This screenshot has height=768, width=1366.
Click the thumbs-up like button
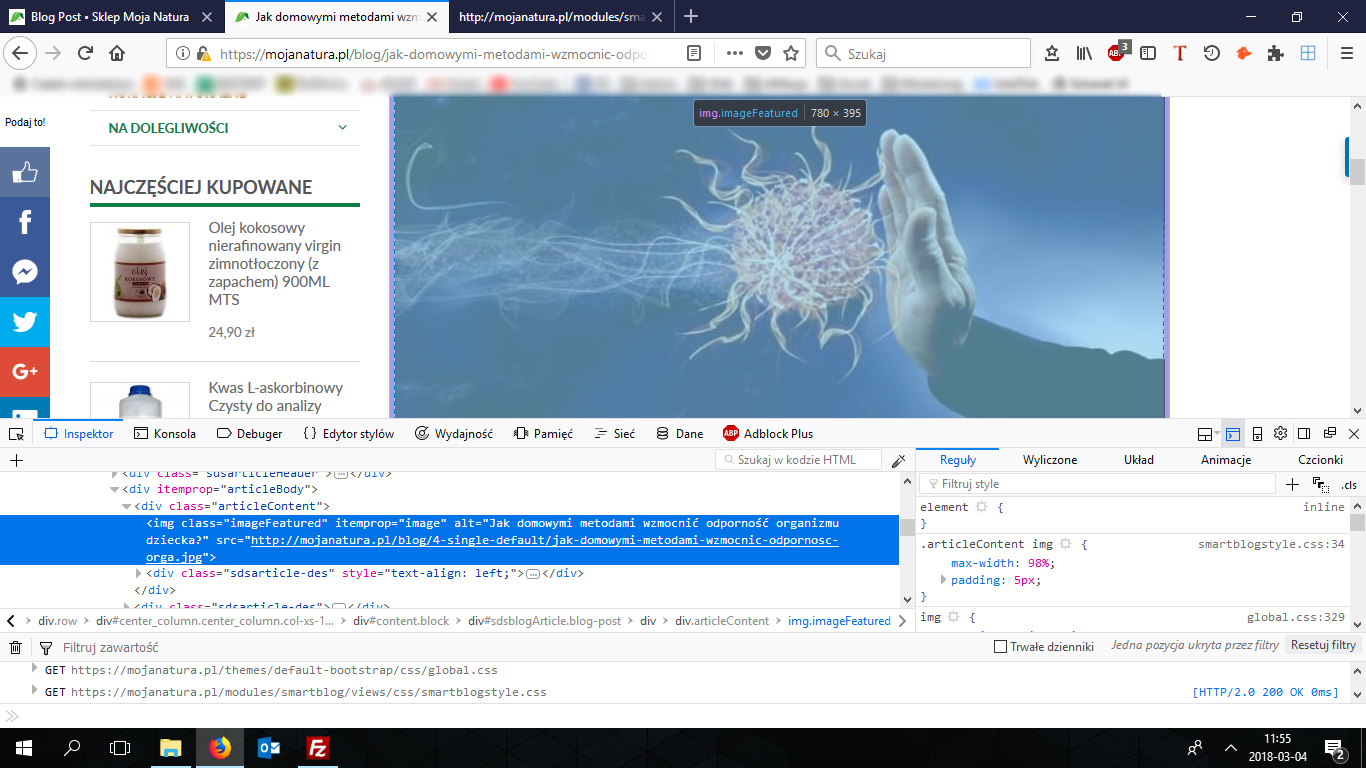click(x=25, y=173)
